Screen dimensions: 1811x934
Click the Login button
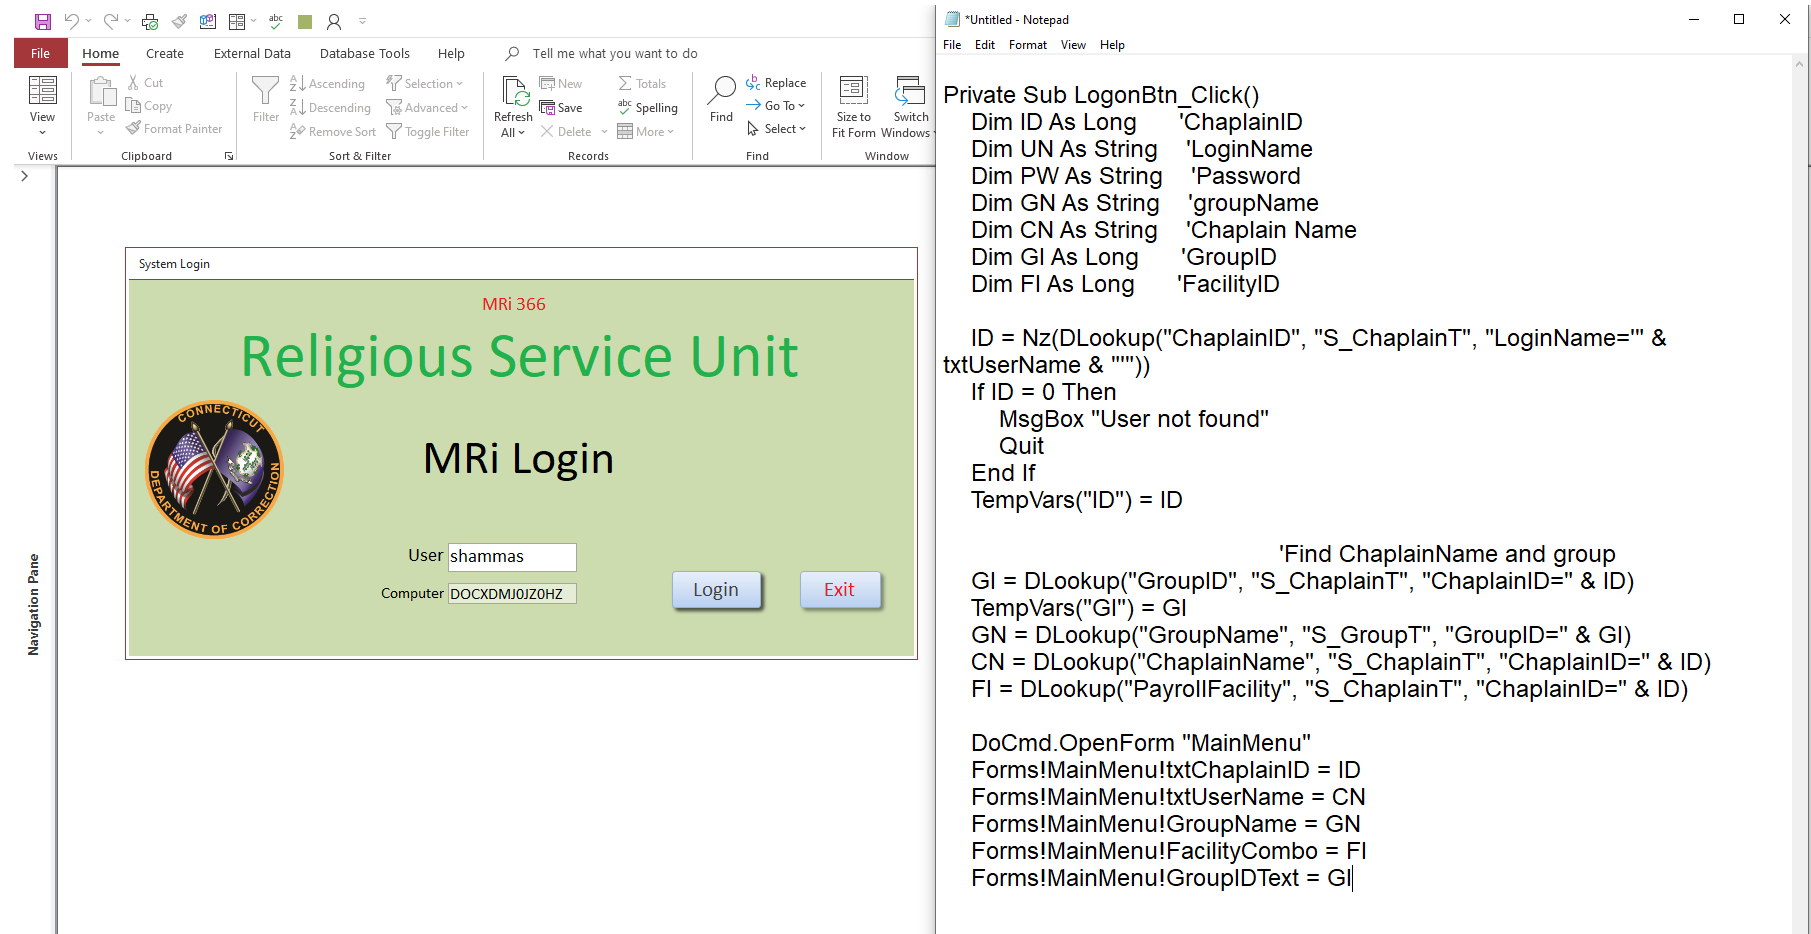[x=716, y=589]
